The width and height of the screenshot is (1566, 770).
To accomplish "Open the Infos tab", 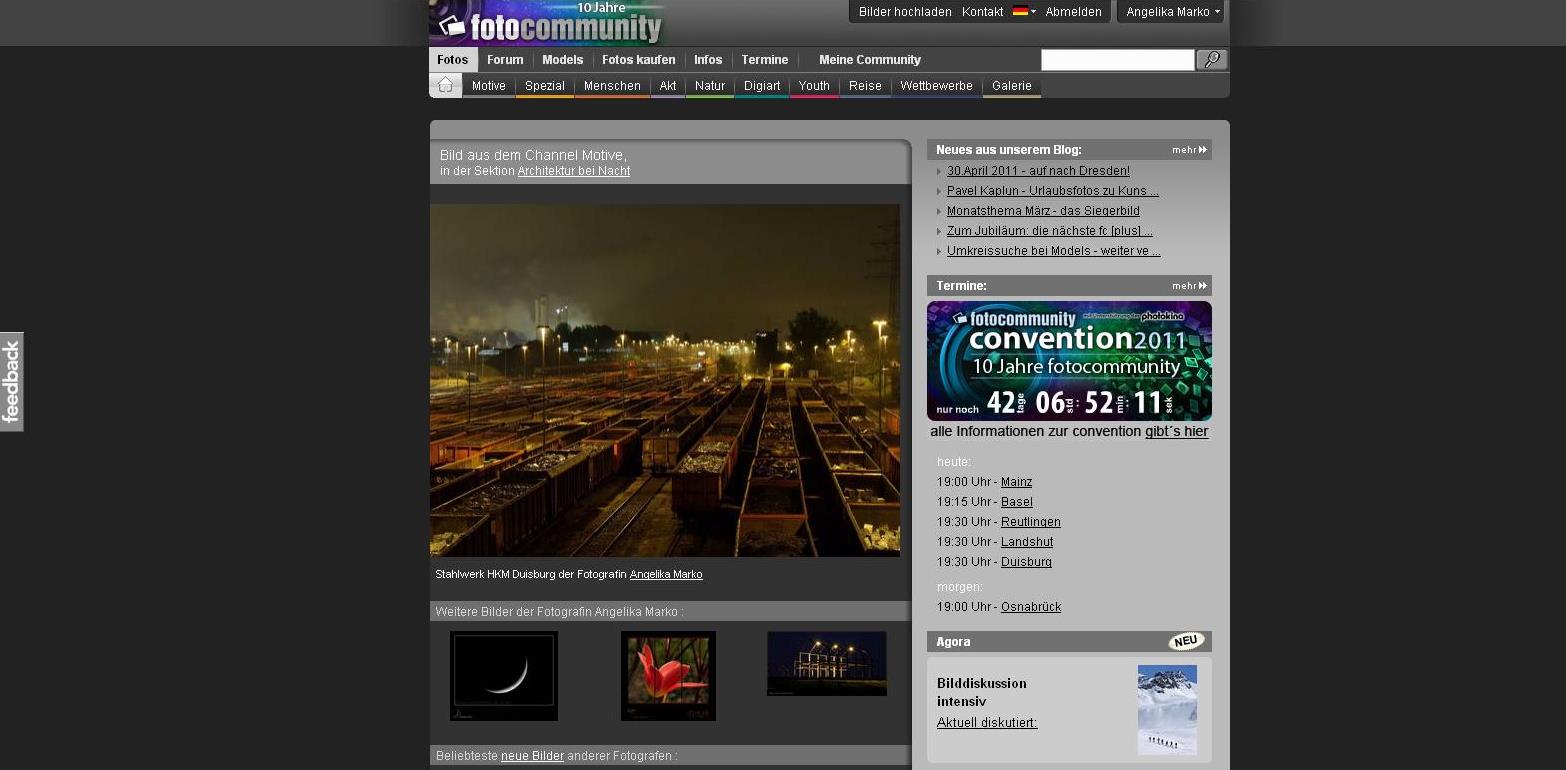I will pyautogui.click(x=708, y=60).
